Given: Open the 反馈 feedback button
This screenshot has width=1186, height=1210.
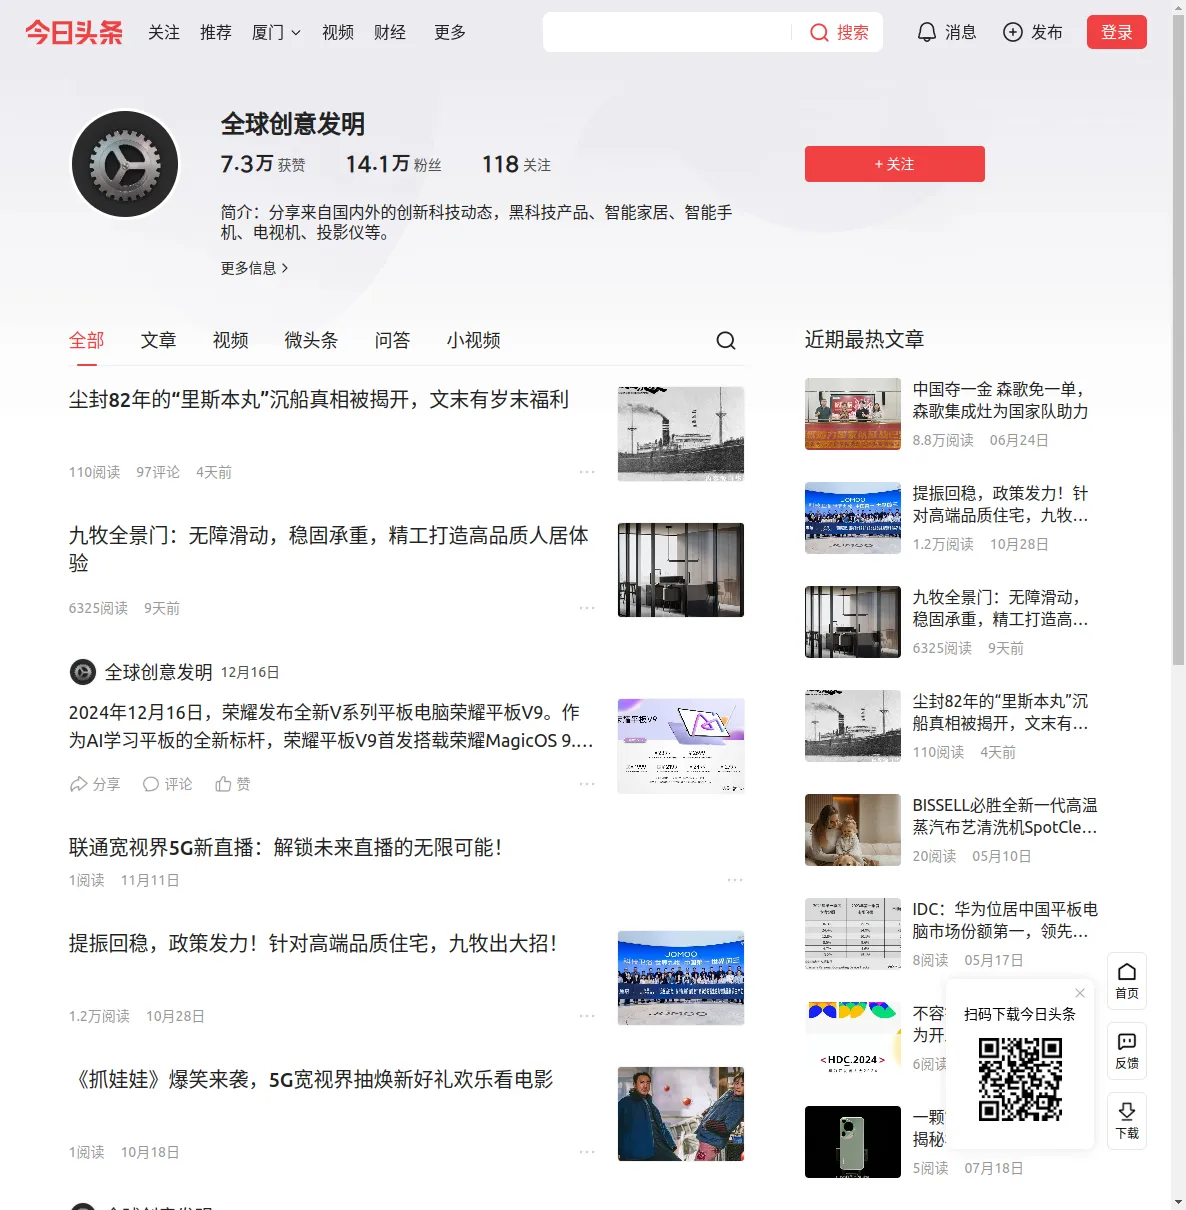Looking at the screenshot, I should point(1127,1051).
